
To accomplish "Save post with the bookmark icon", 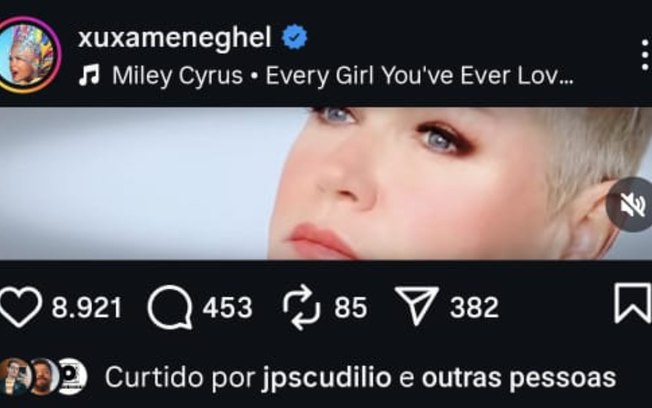I will pyautogui.click(x=633, y=303).
